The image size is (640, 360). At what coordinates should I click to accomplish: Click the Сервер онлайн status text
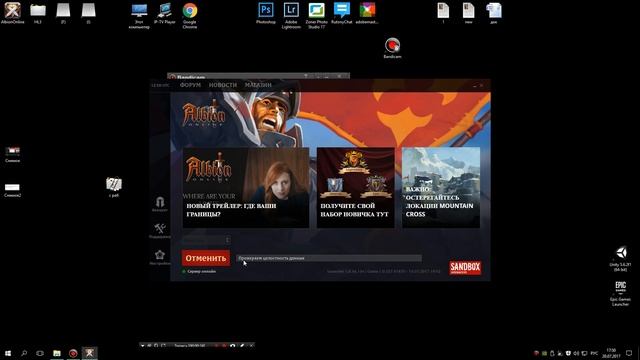pyautogui.click(x=202, y=271)
